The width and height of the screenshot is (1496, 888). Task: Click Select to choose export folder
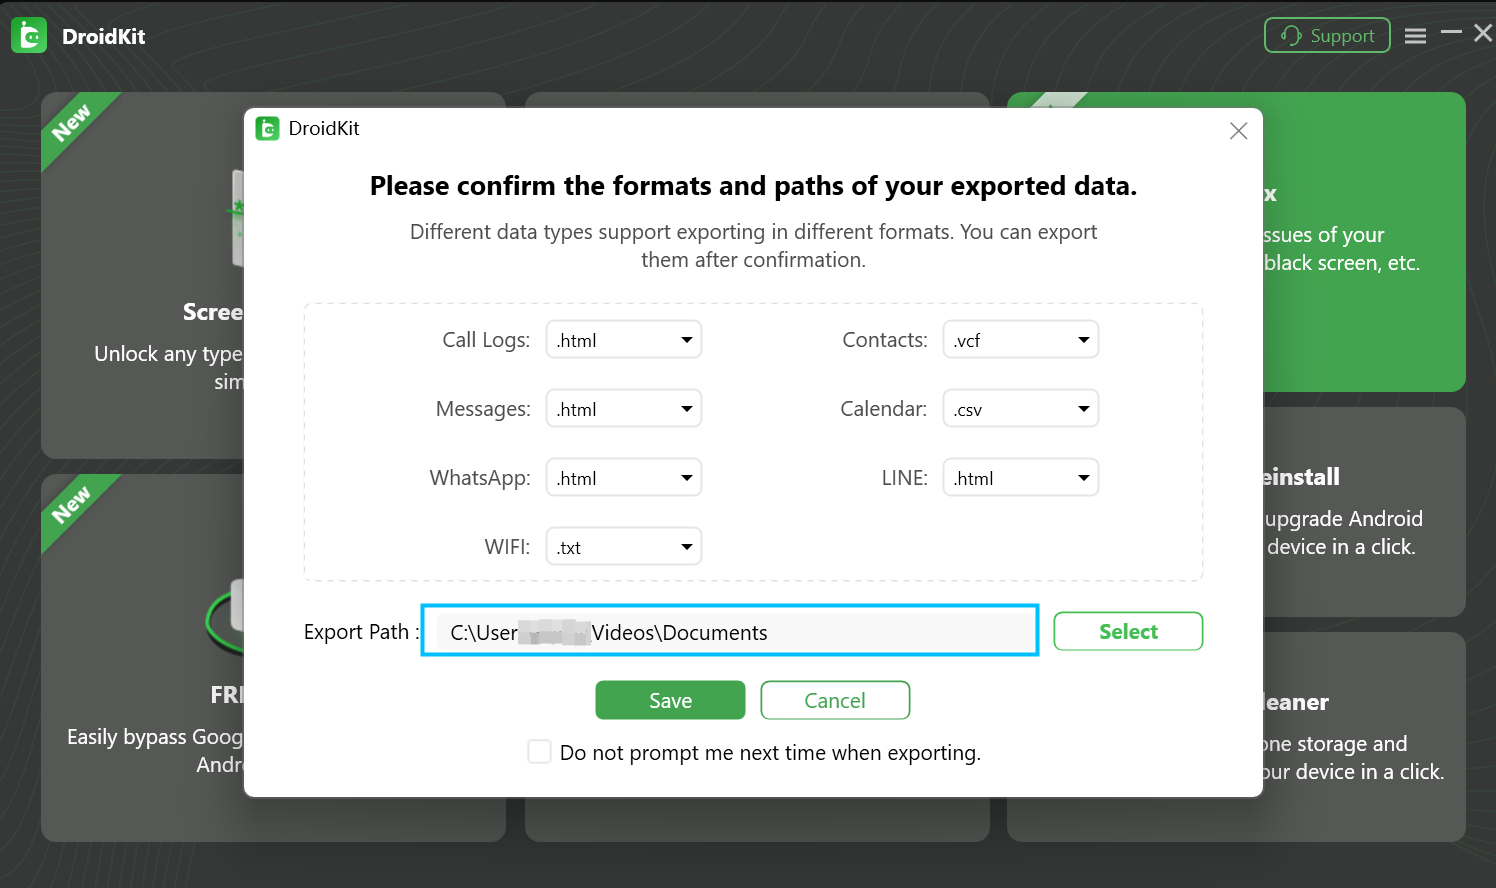(1128, 631)
